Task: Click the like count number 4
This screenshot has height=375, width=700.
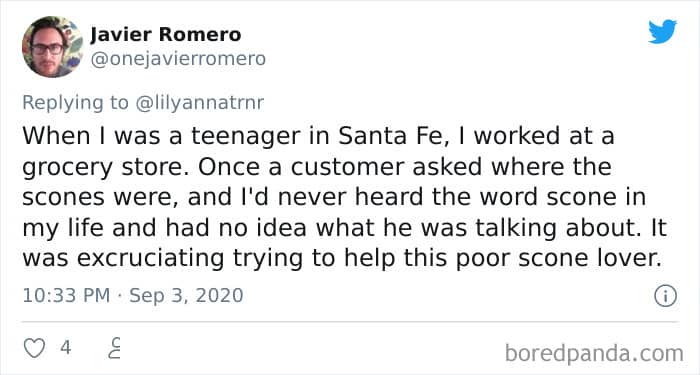Action: (66, 347)
